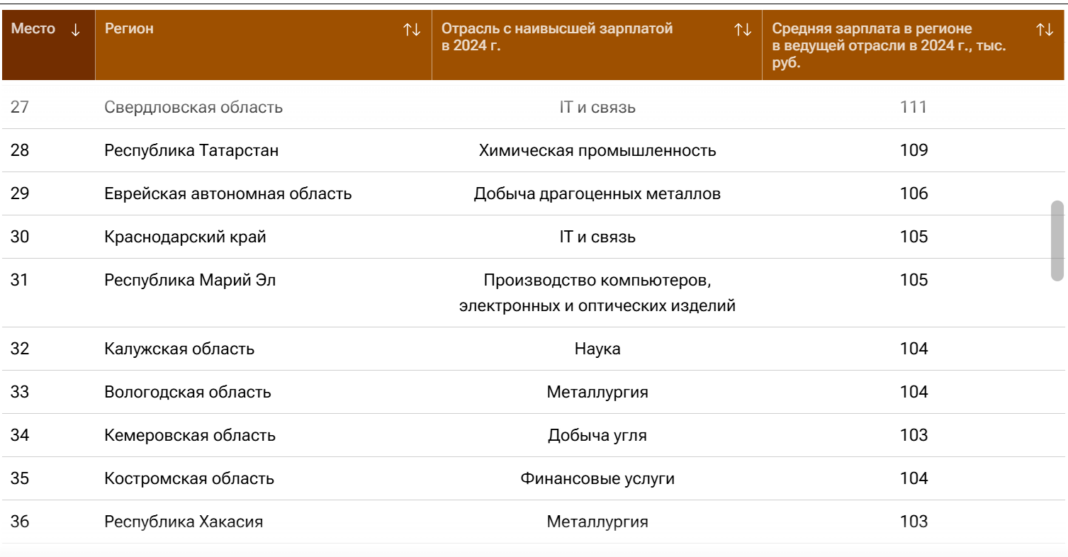Click Костромская область region name
This screenshot has height=557, width=1068.
click(189, 478)
